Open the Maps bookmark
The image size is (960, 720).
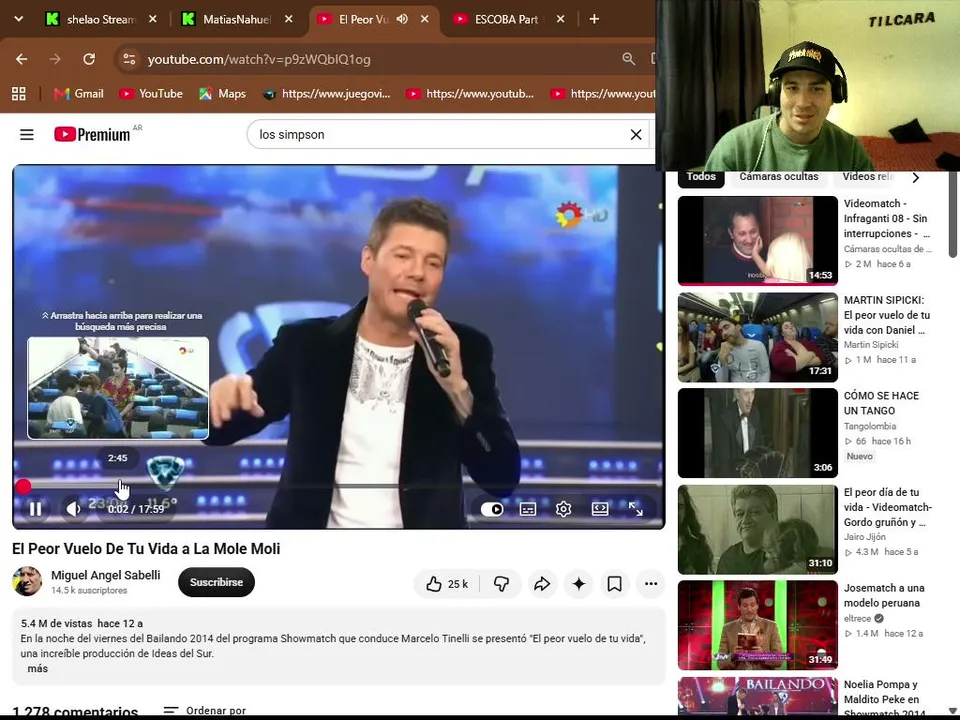[x=223, y=94]
